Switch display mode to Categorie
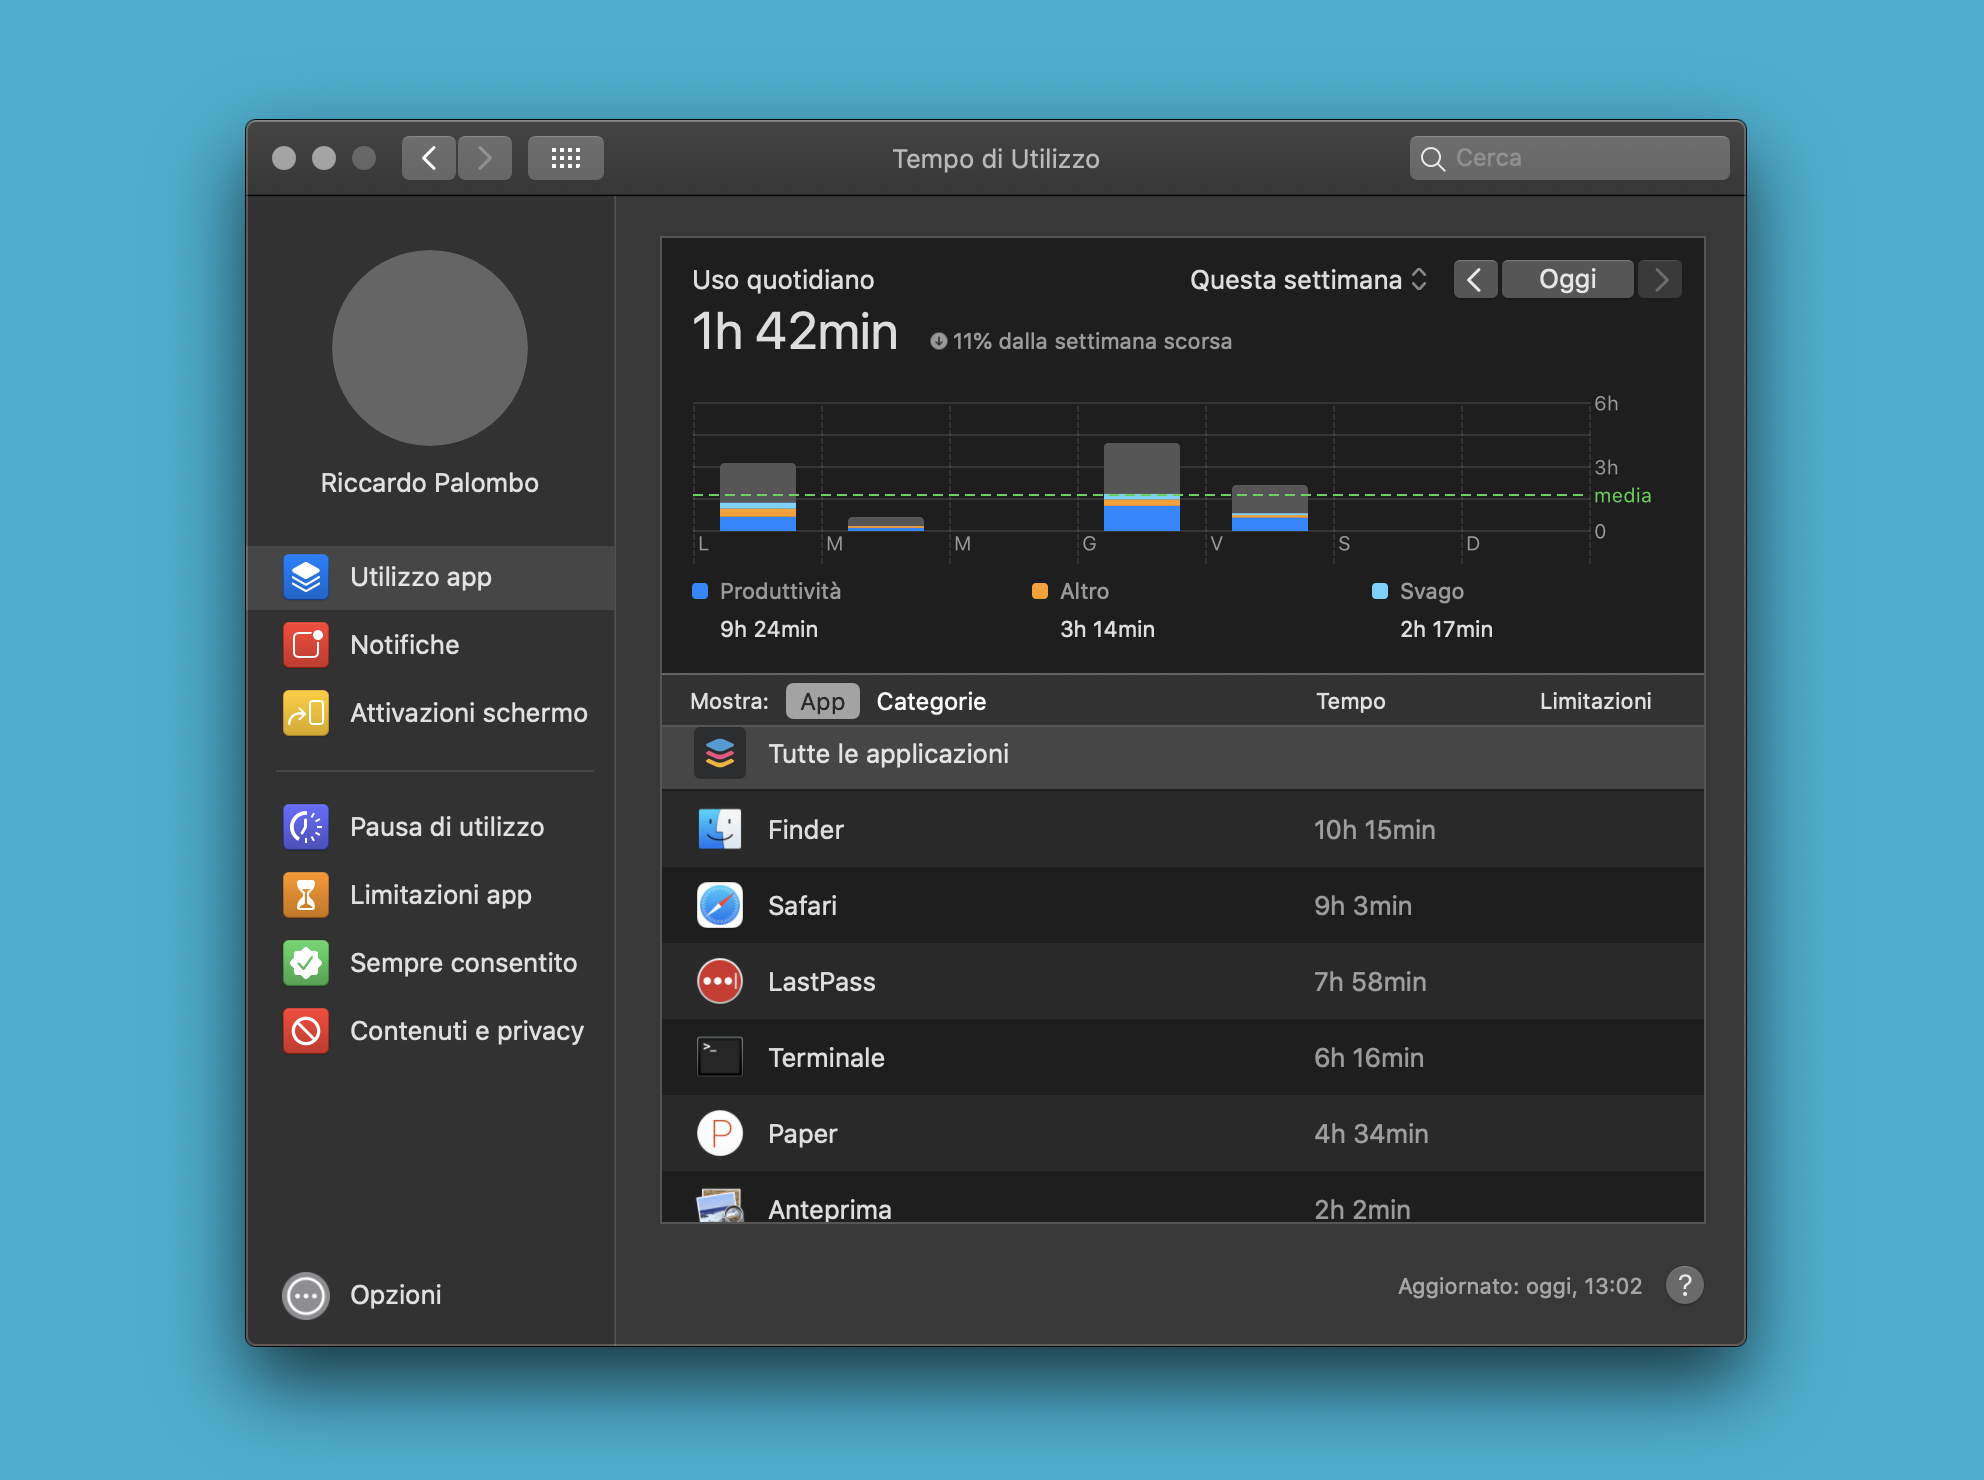This screenshot has width=1984, height=1480. tap(931, 701)
